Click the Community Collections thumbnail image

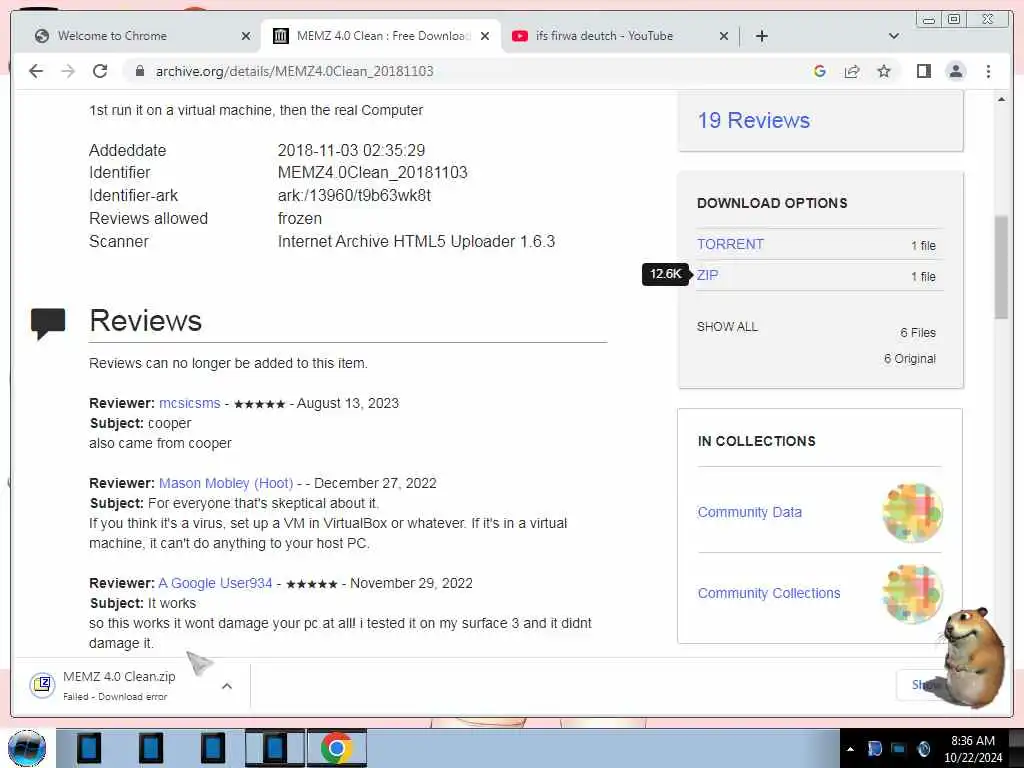[x=912, y=594]
